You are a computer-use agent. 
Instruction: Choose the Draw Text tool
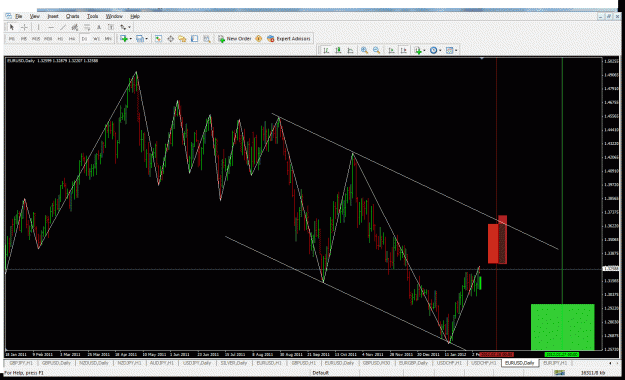point(99,28)
